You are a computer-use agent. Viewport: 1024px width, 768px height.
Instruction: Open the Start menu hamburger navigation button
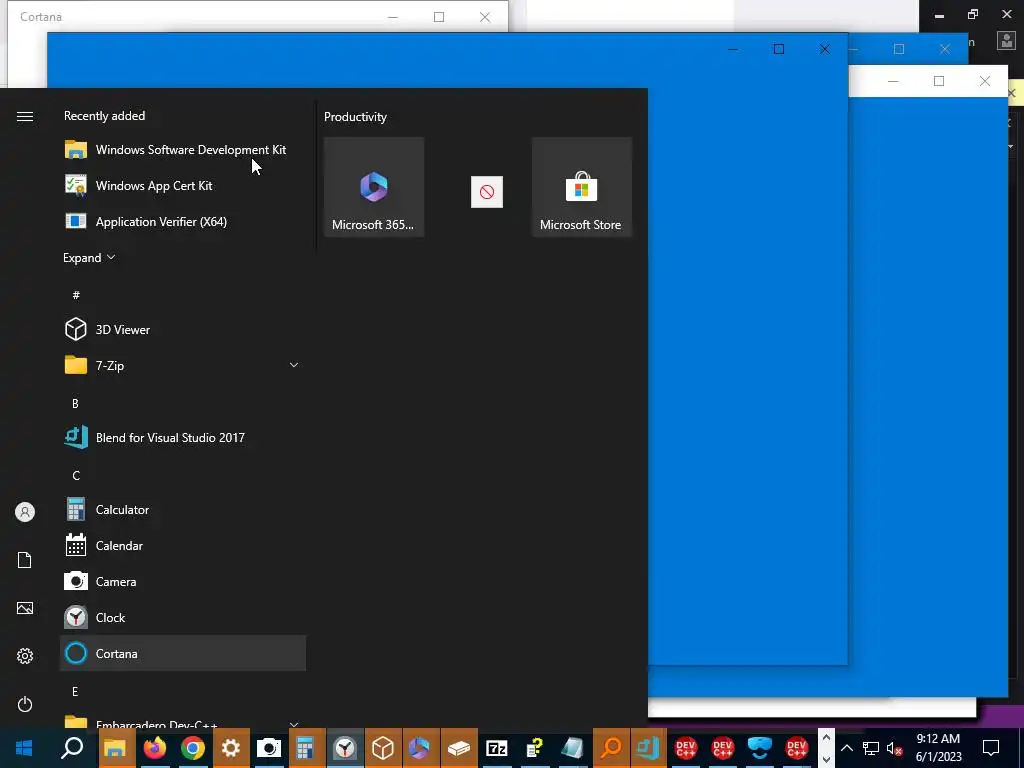(x=25, y=116)
